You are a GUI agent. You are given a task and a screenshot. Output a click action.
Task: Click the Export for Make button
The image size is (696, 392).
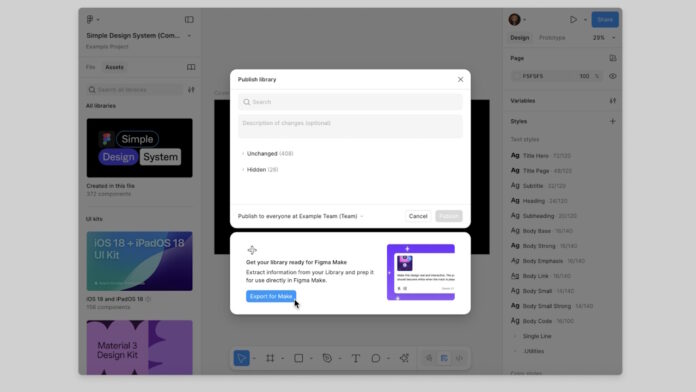pyautogui.click(x=271, y=296)
